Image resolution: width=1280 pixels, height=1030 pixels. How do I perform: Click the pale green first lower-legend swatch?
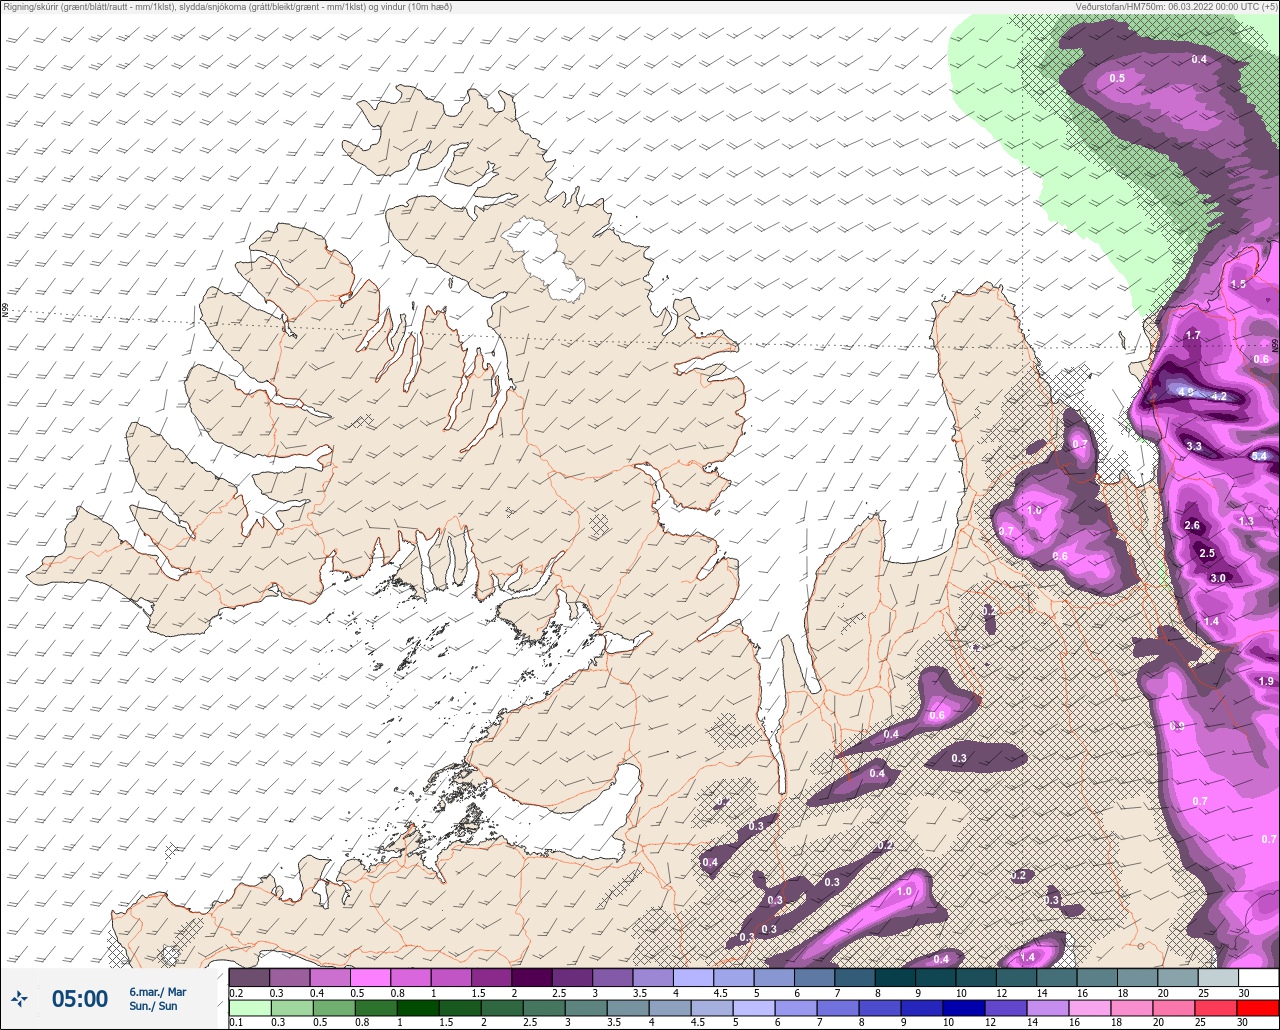coord(249,1008)
